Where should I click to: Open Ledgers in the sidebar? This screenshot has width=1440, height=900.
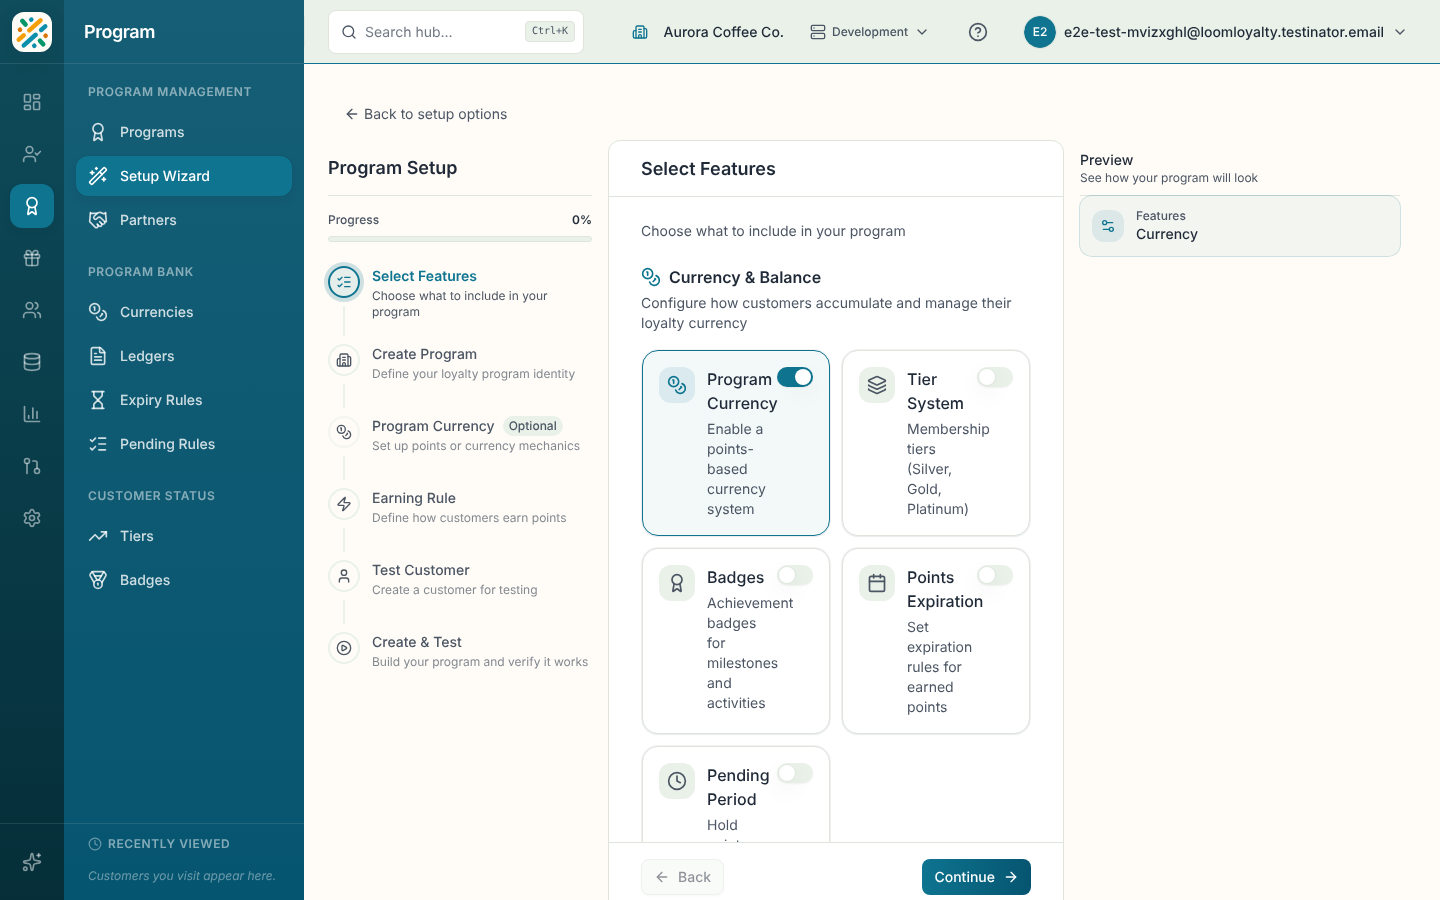(x=184, y=356)
